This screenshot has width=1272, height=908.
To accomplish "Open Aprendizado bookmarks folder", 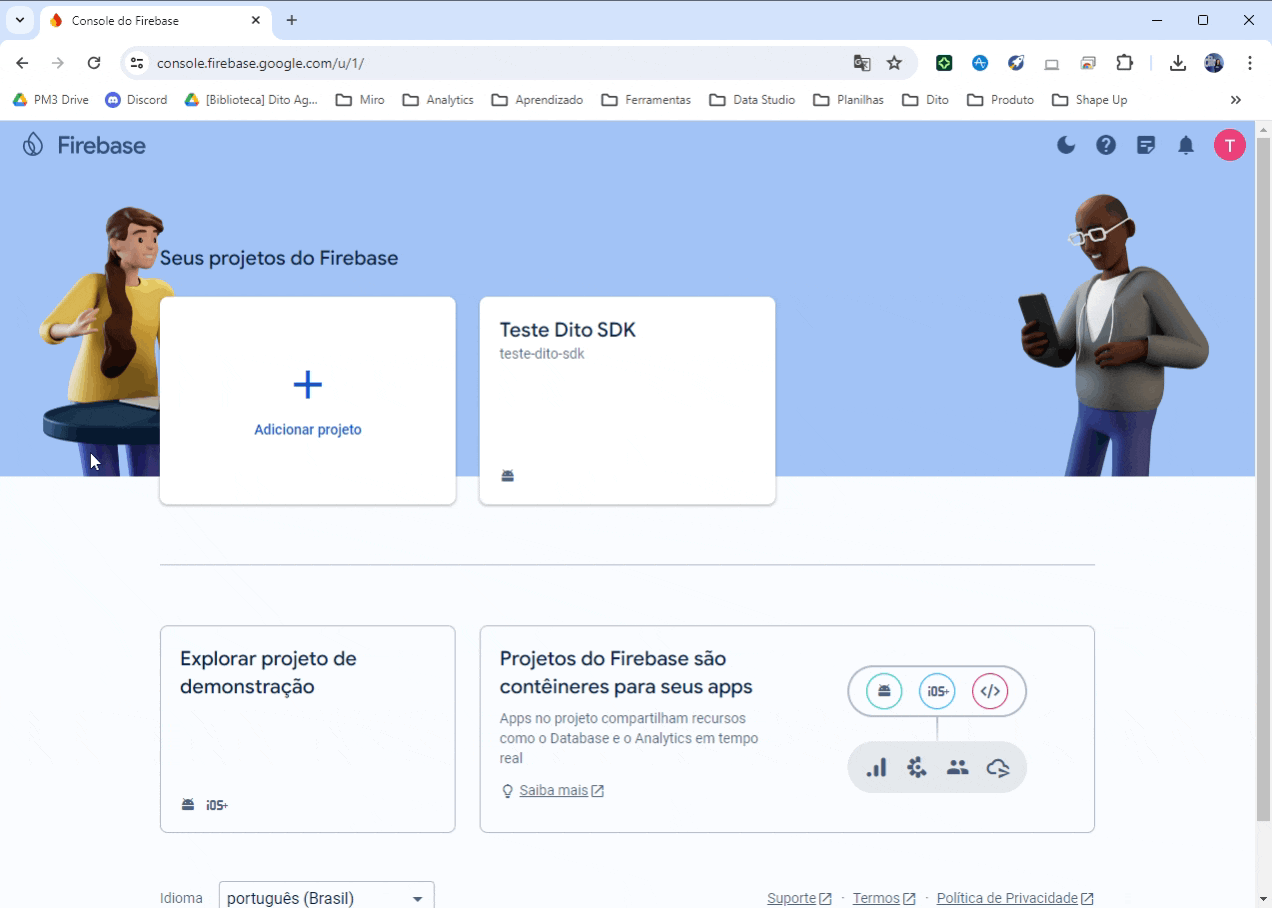I will (x=537, y=100).
